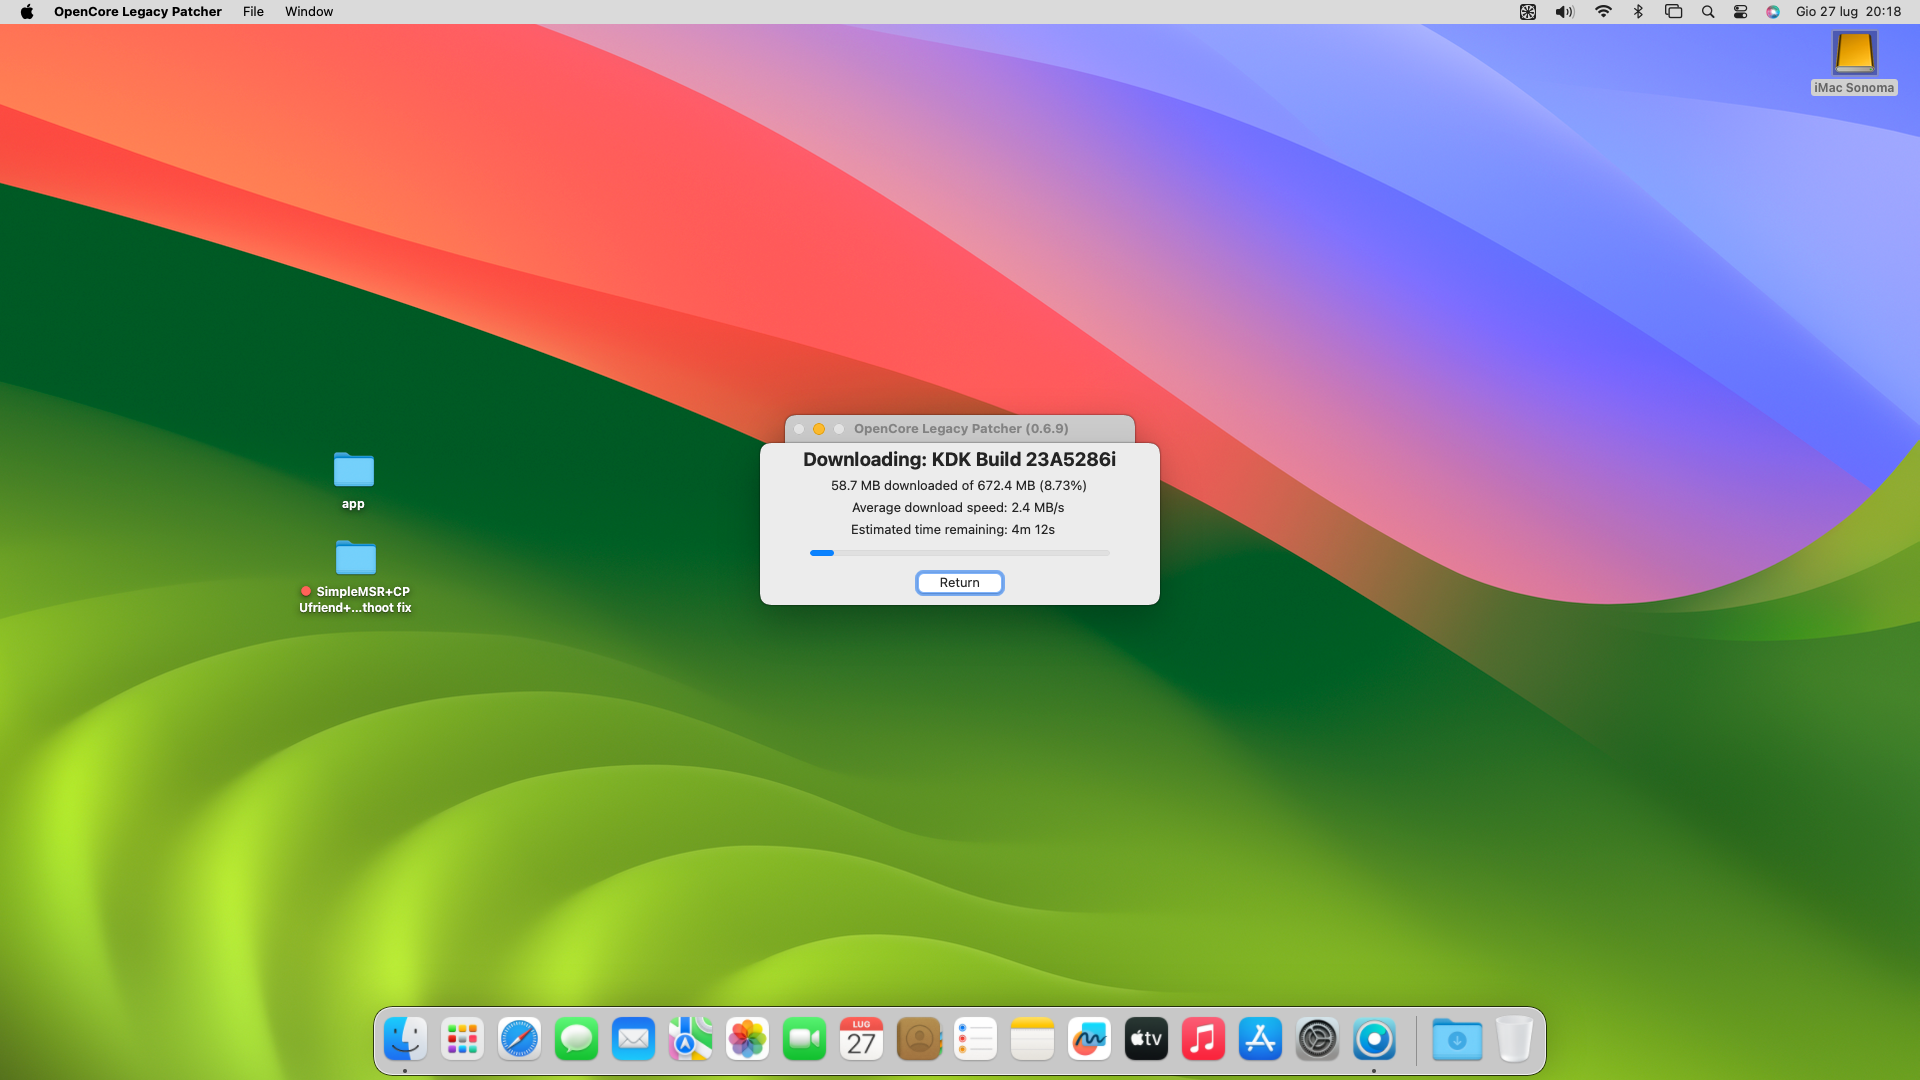The width and height of the screenshot is (1920, 1080).
Task: Open the Window menu
Action: pos(308,12)
